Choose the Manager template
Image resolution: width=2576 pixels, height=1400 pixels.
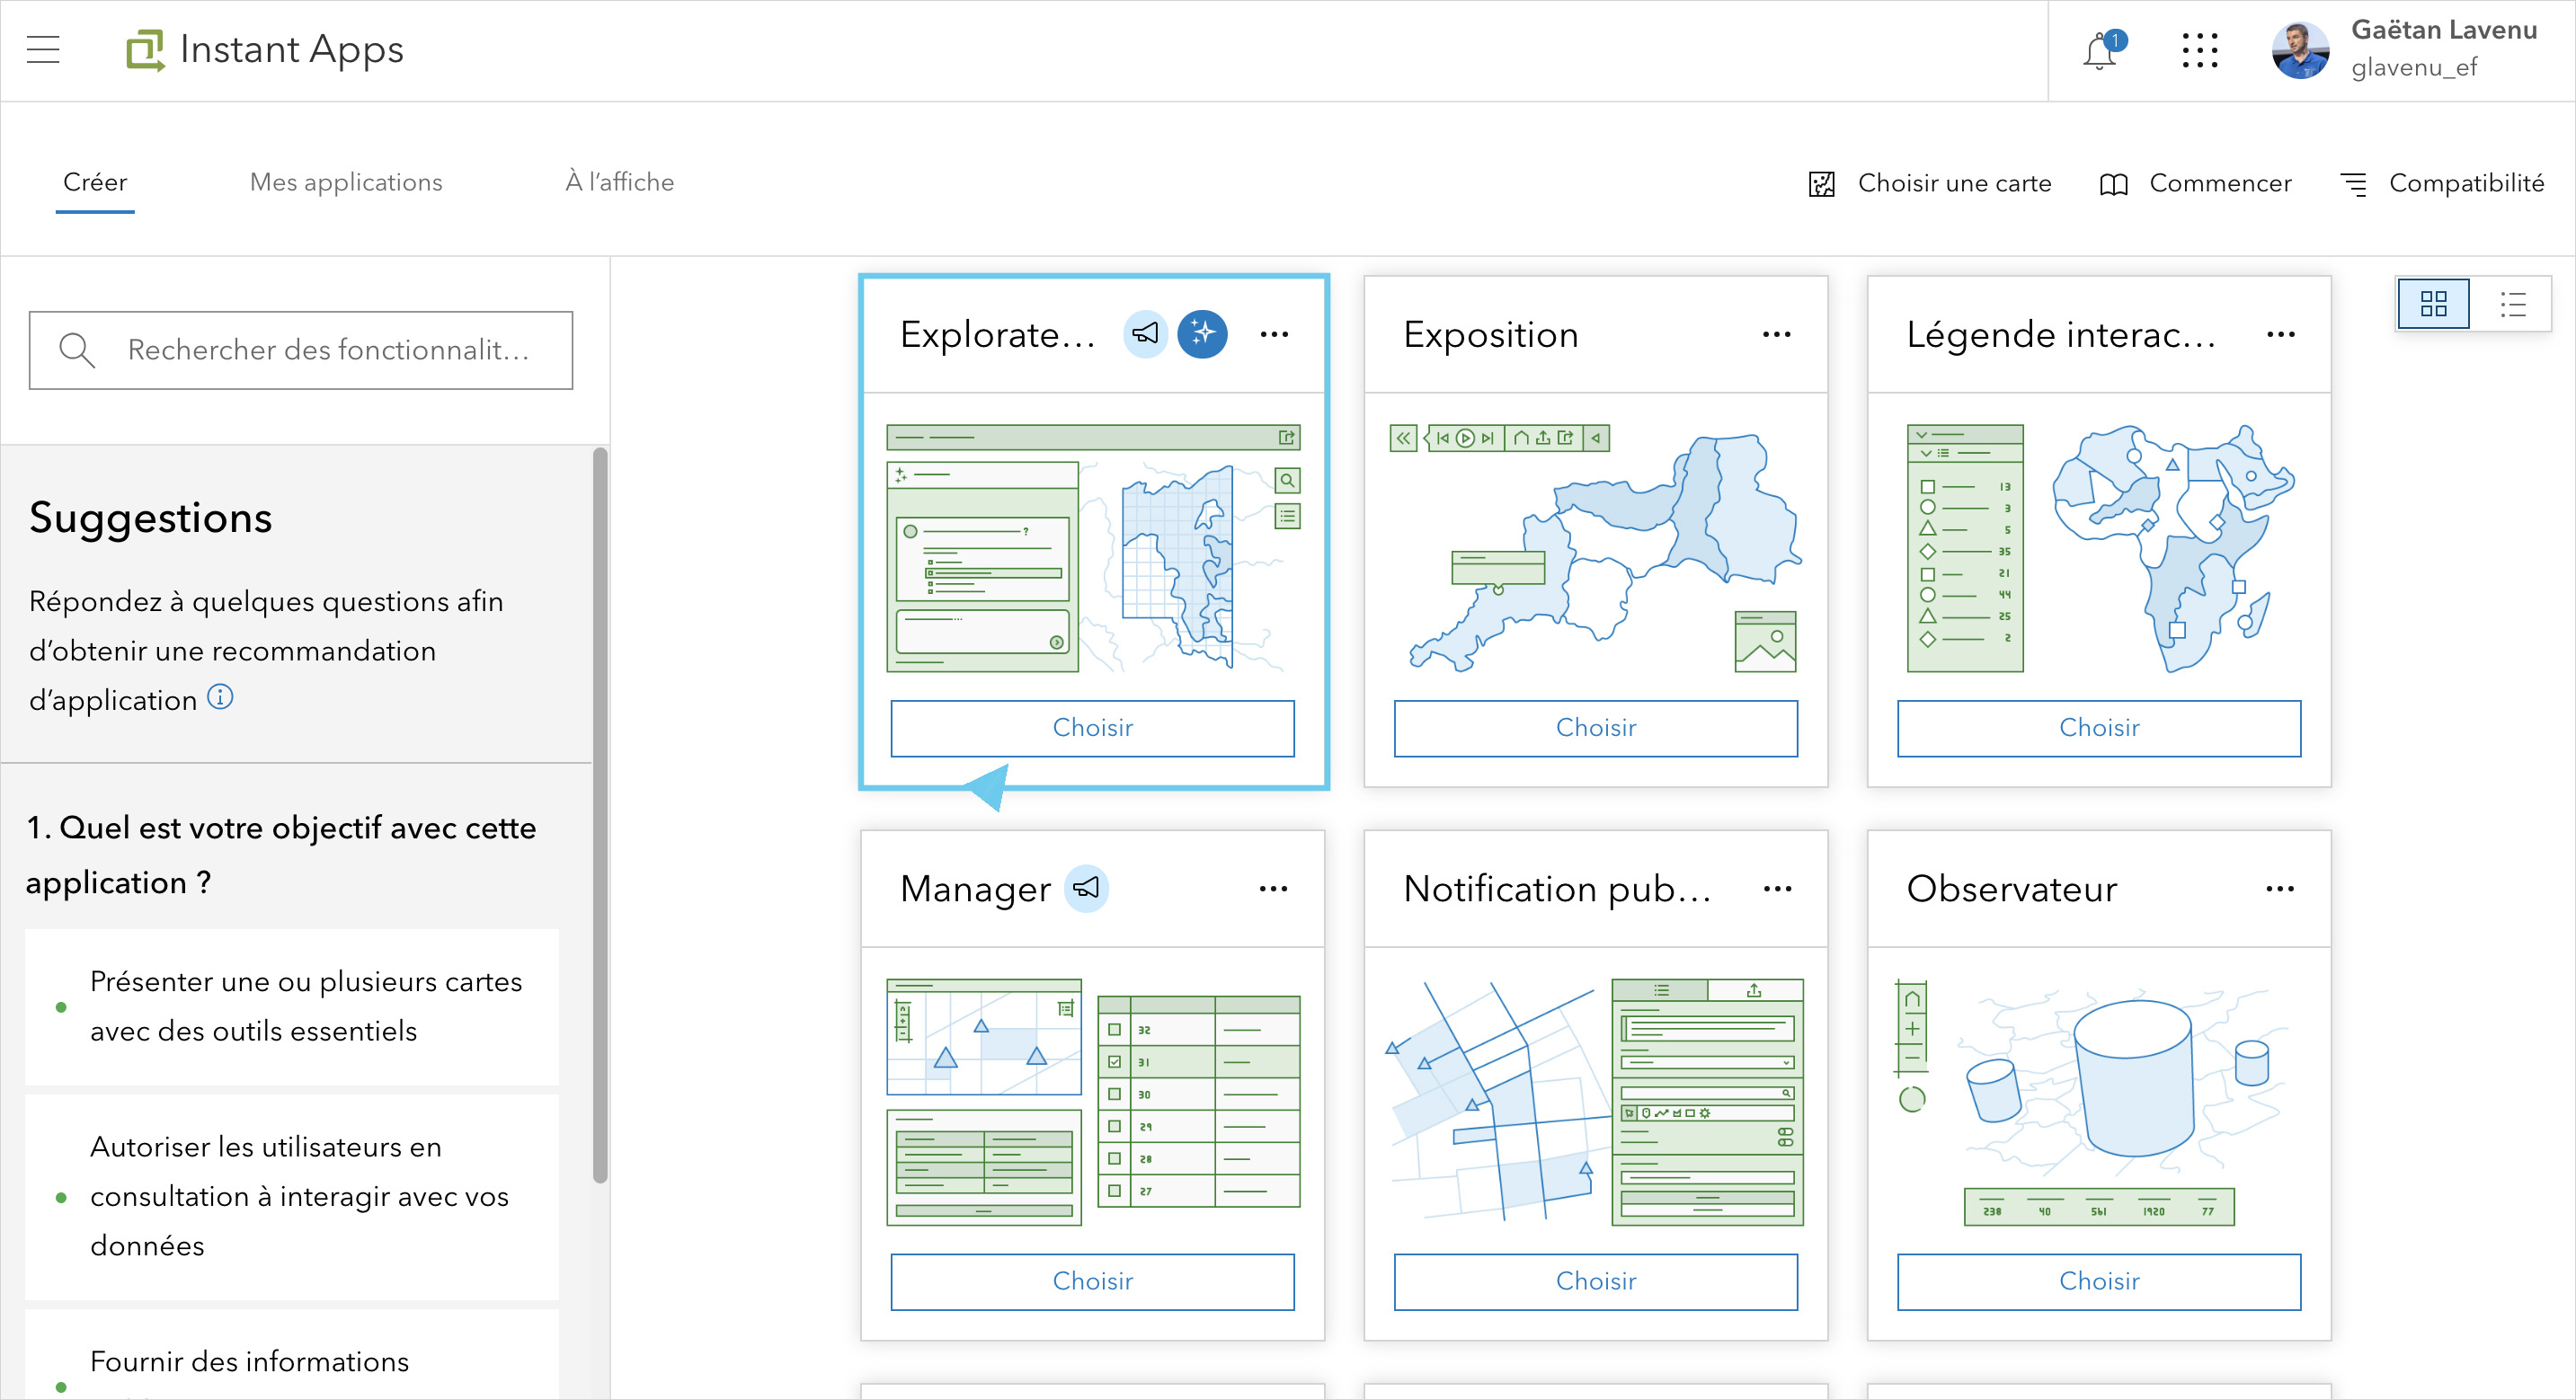1093,1282
